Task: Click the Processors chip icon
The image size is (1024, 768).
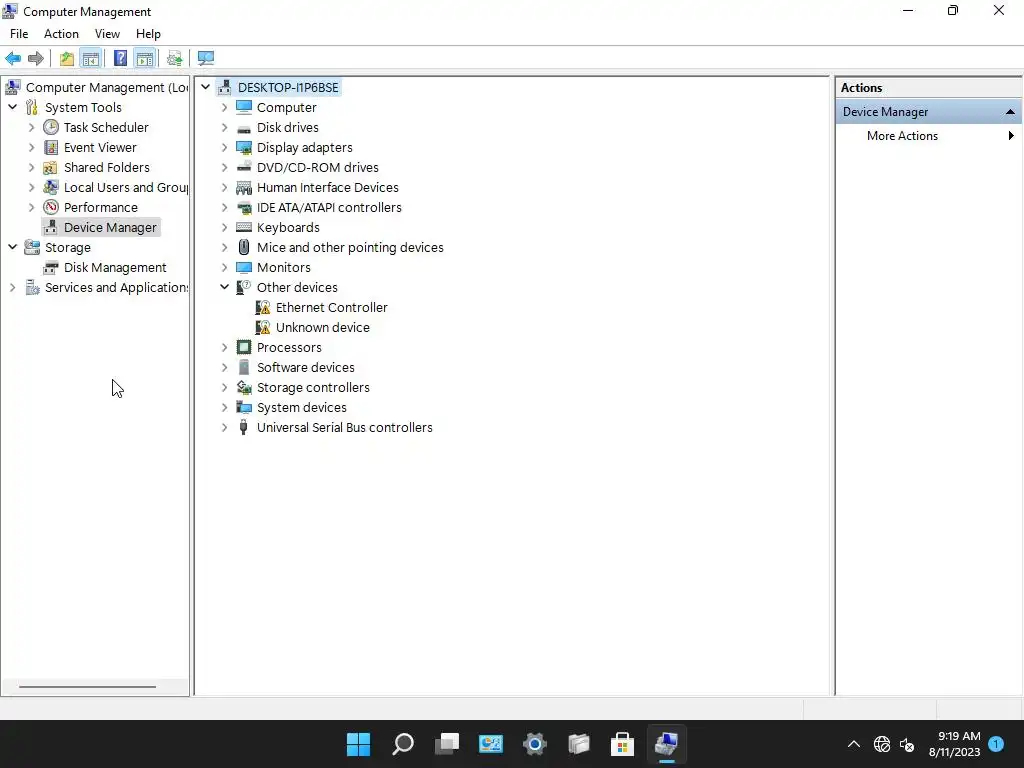Action: tap(244, 347)
